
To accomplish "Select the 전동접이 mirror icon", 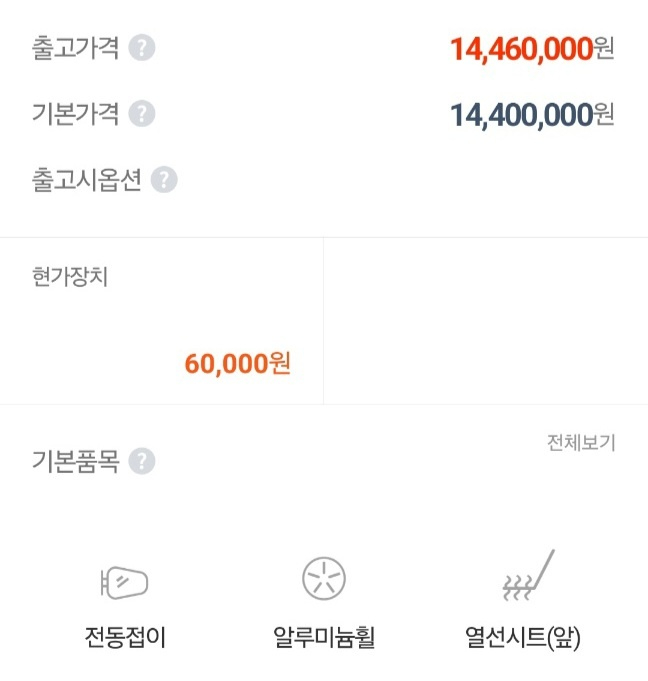I will (125, 582).
